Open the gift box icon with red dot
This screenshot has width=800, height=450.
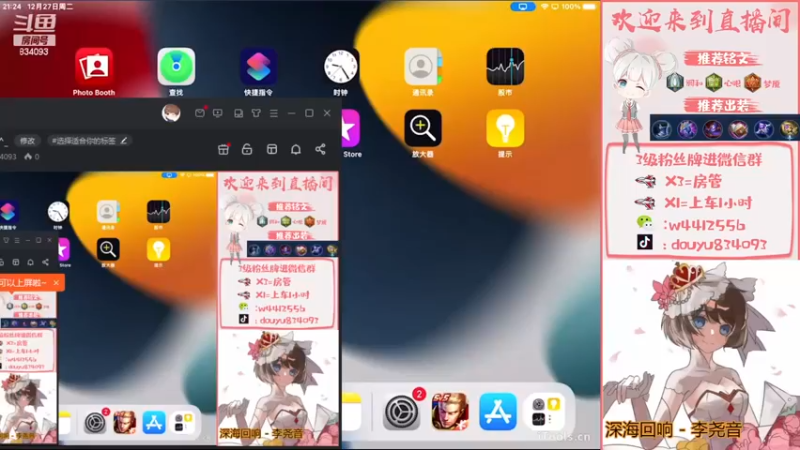(223, 149)
